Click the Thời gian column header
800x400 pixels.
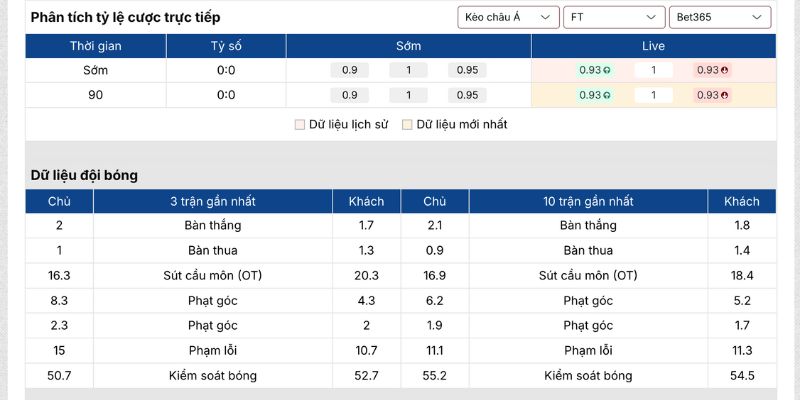click(x=95, y=46)
